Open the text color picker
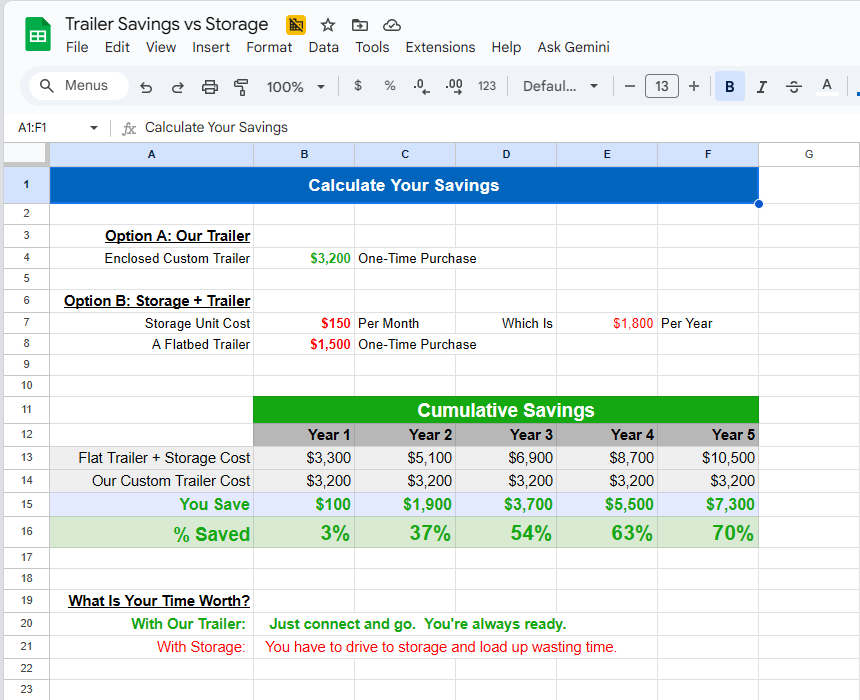Viewport: 860px width, 700px height. (x=826, y=87)
